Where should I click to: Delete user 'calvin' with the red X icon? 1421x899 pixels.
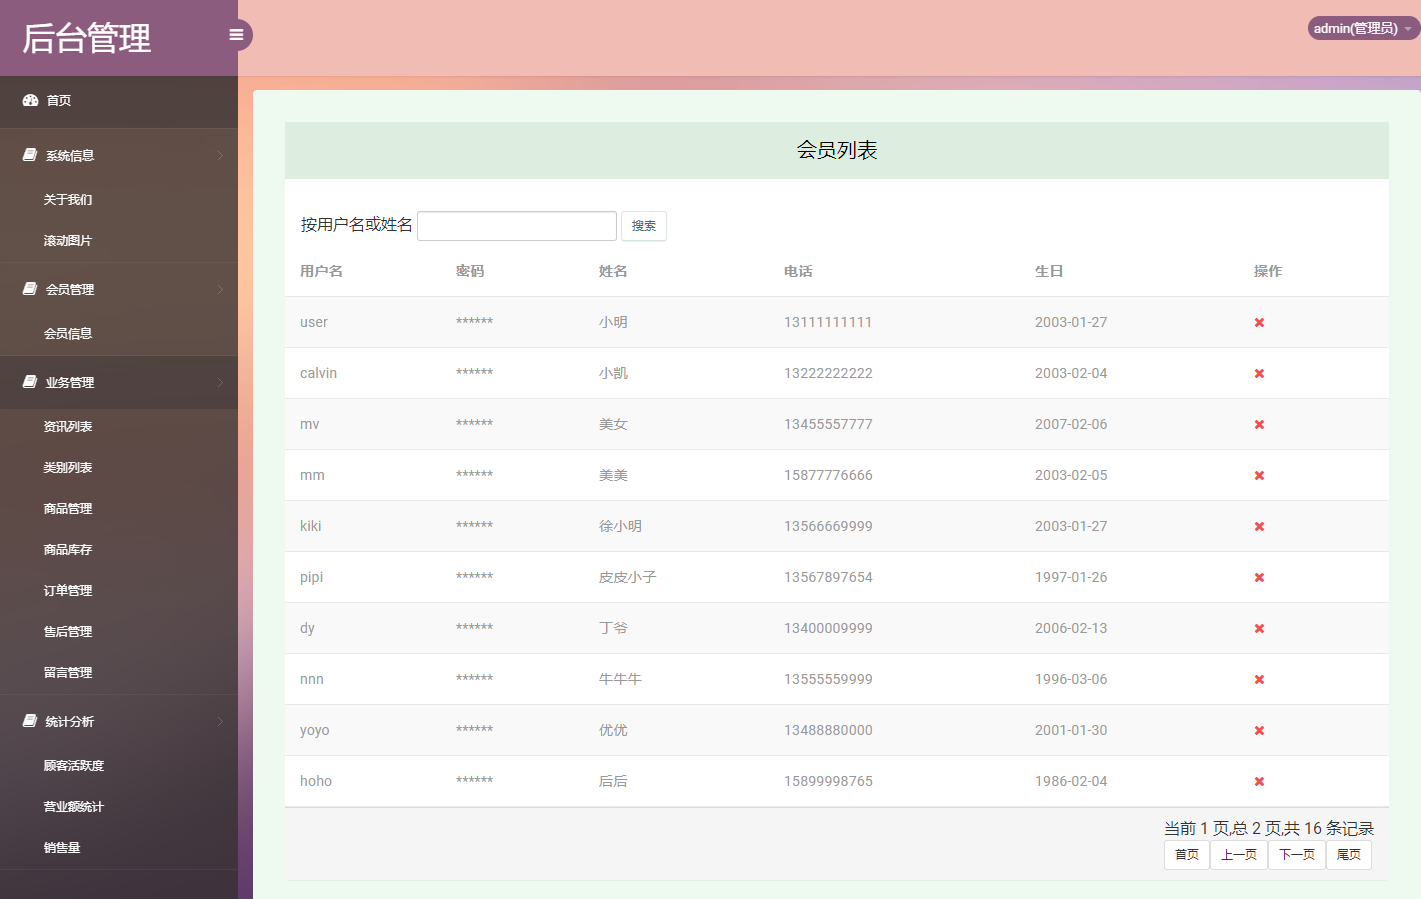click(1259, 373)
